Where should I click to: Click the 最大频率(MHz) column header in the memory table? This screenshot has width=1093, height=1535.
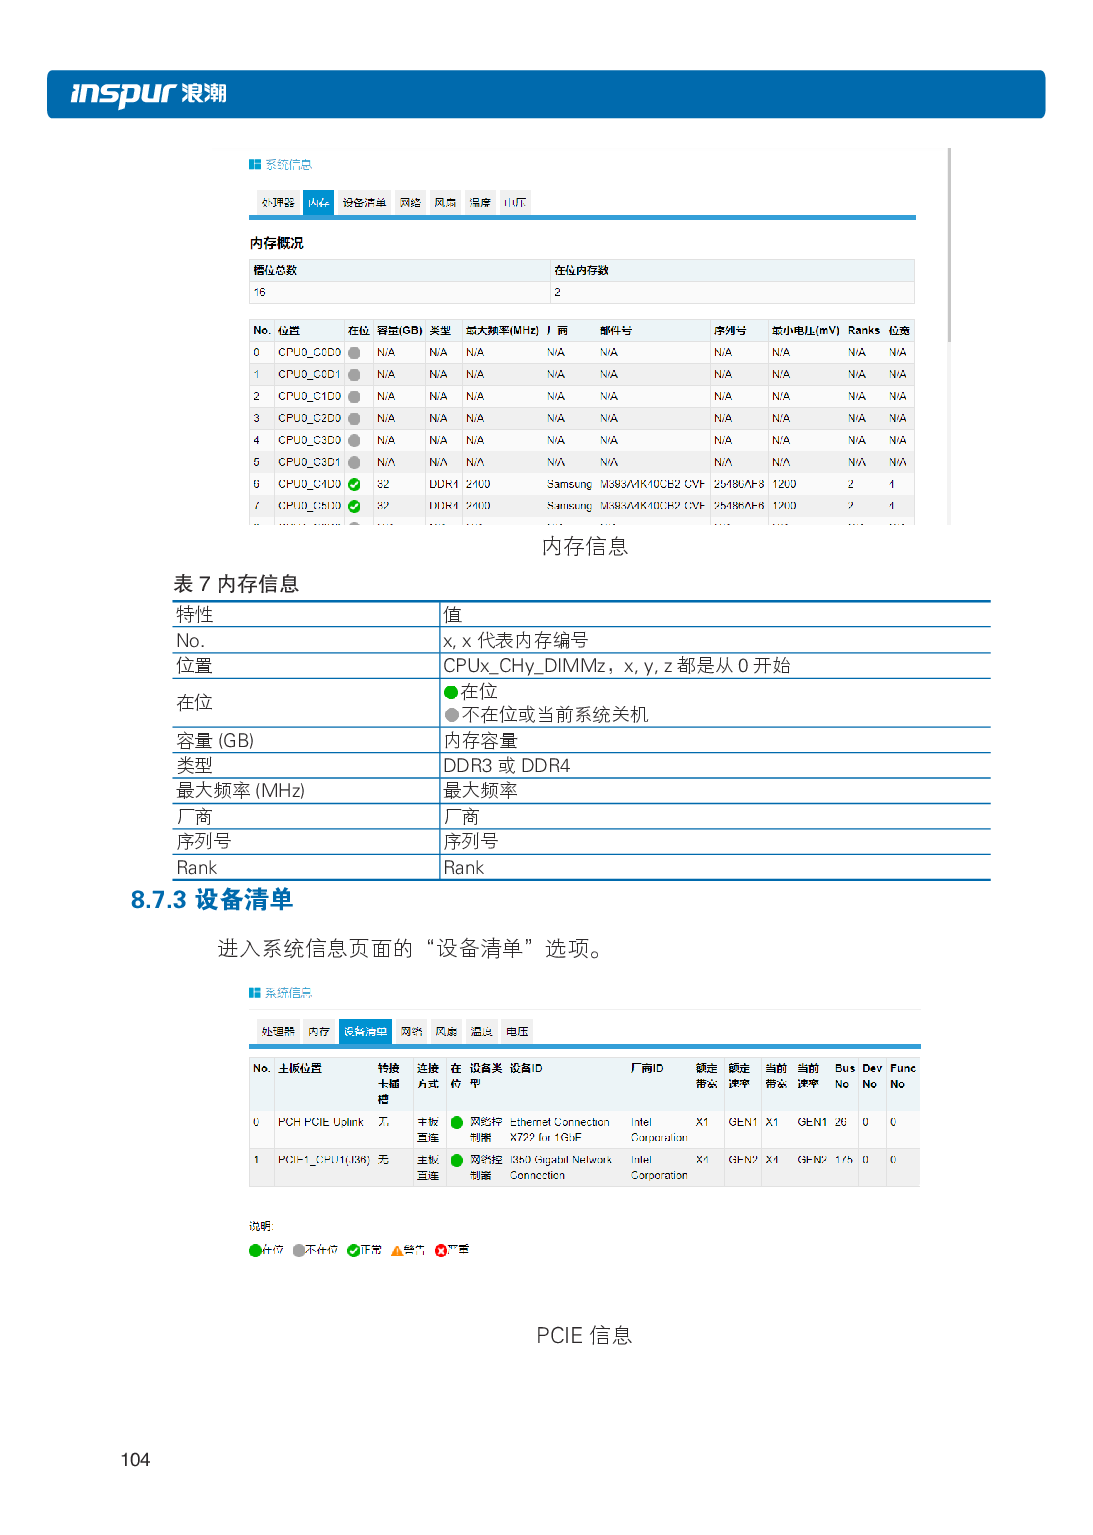tap(502, 330)
